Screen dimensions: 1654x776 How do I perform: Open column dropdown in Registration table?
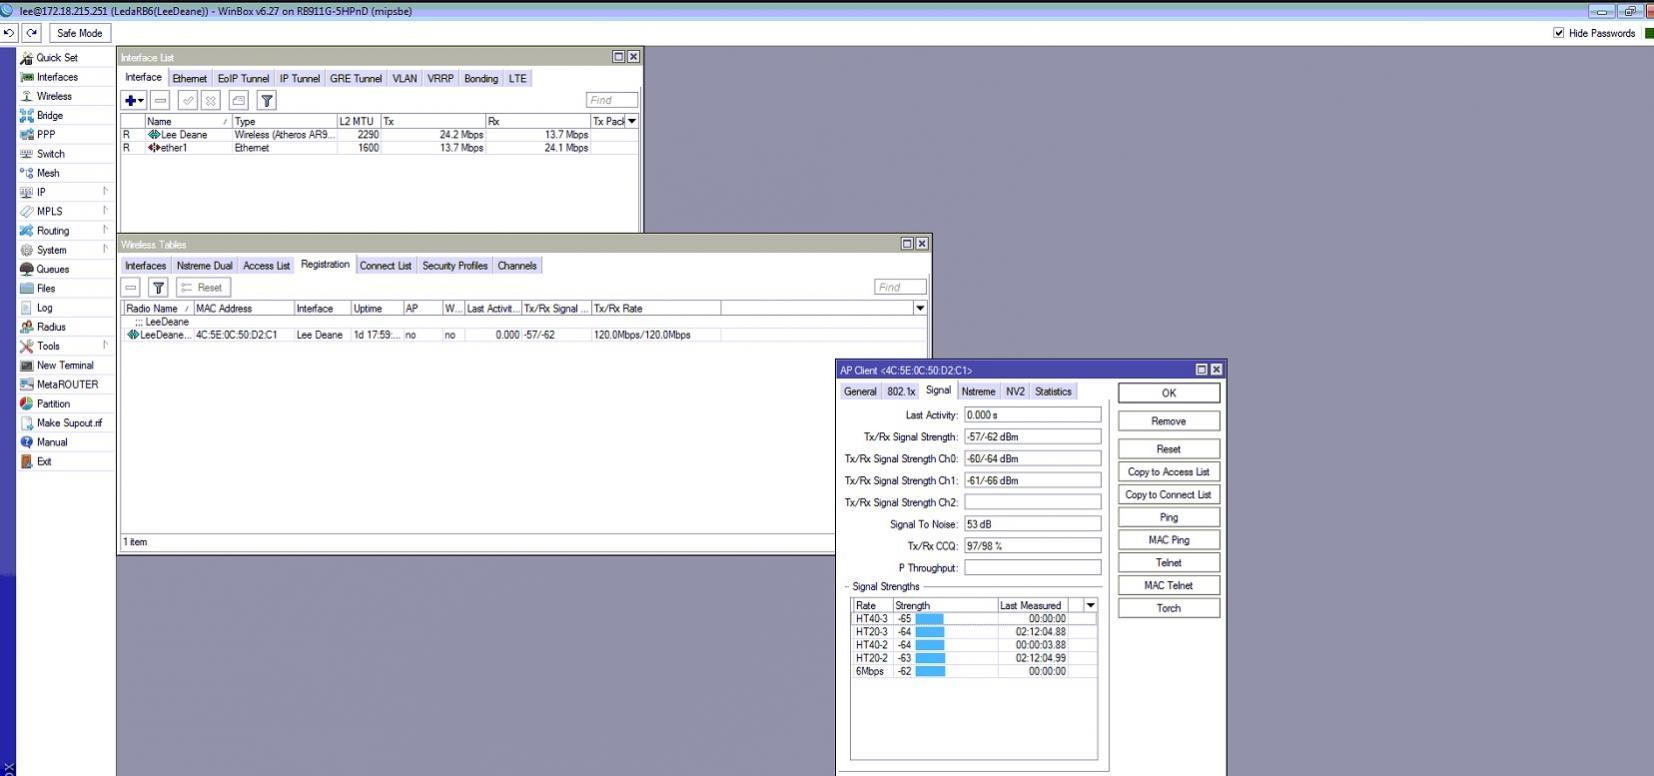coord(920,308)
